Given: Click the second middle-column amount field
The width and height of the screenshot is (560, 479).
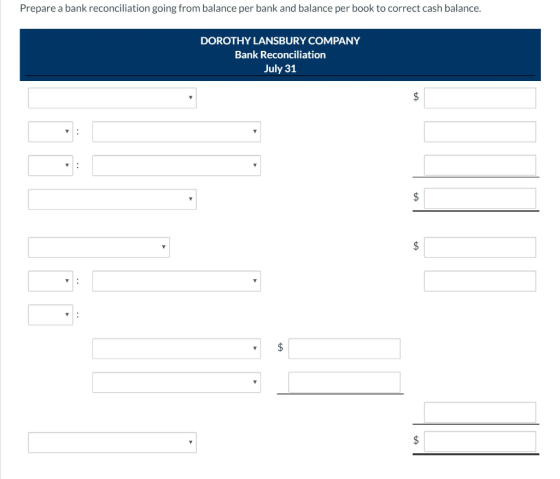Looking at the screenshot, I should point(344,382).
